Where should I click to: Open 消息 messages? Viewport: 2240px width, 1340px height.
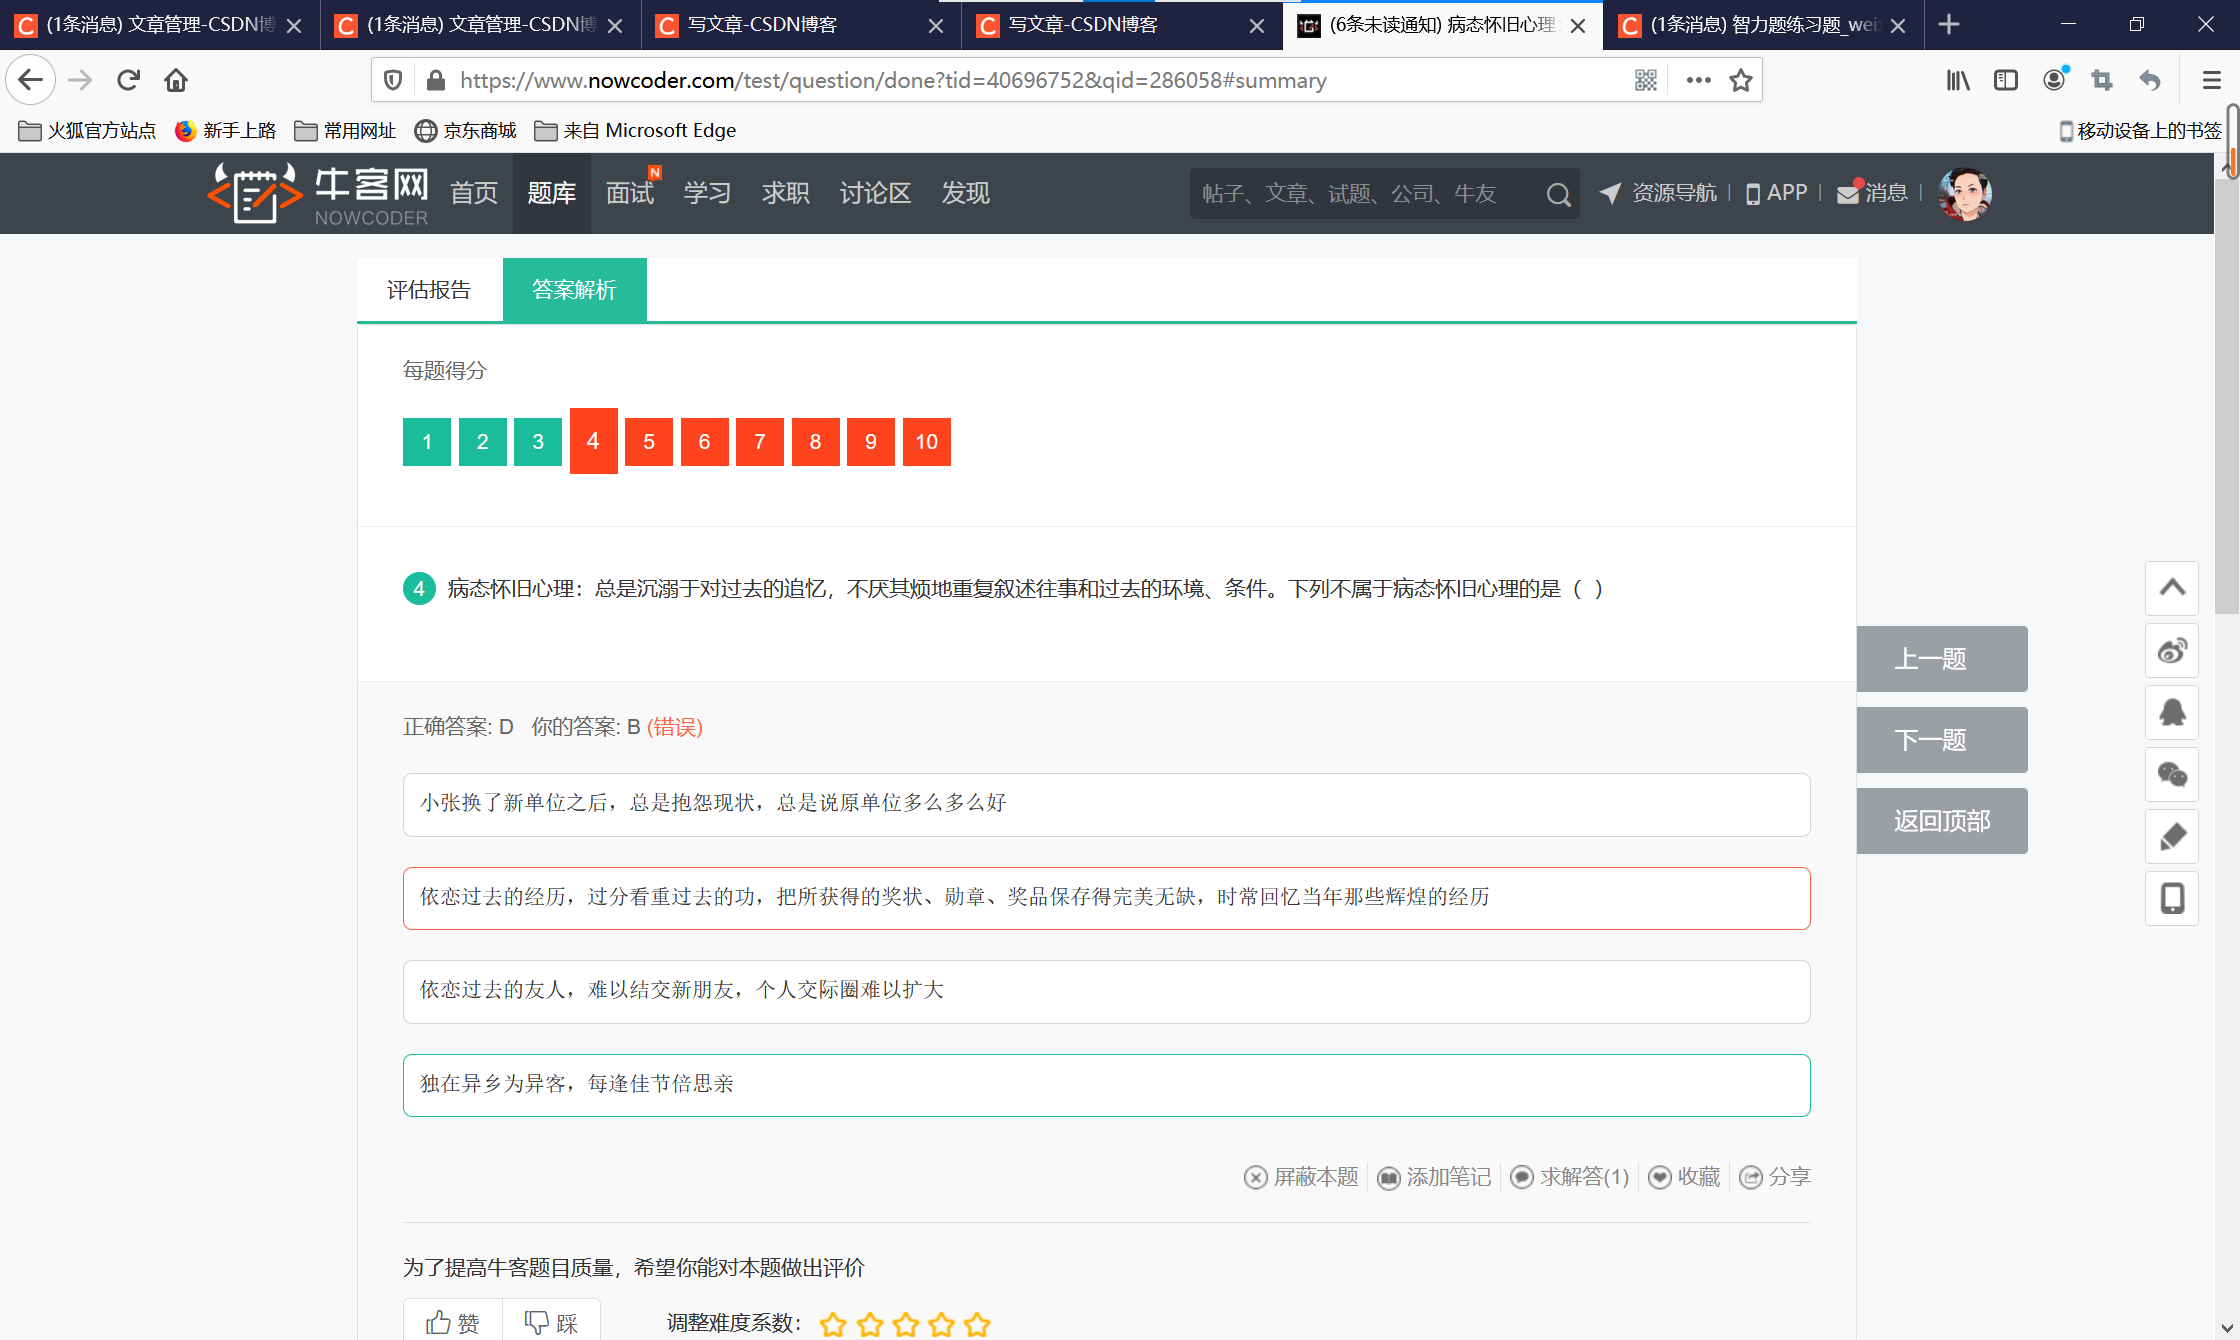[1873, 193]
